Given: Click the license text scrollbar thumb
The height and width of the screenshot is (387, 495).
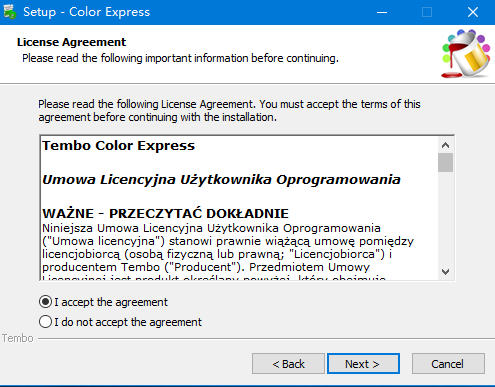Looking at the screenshot, I should pos(445,163).
